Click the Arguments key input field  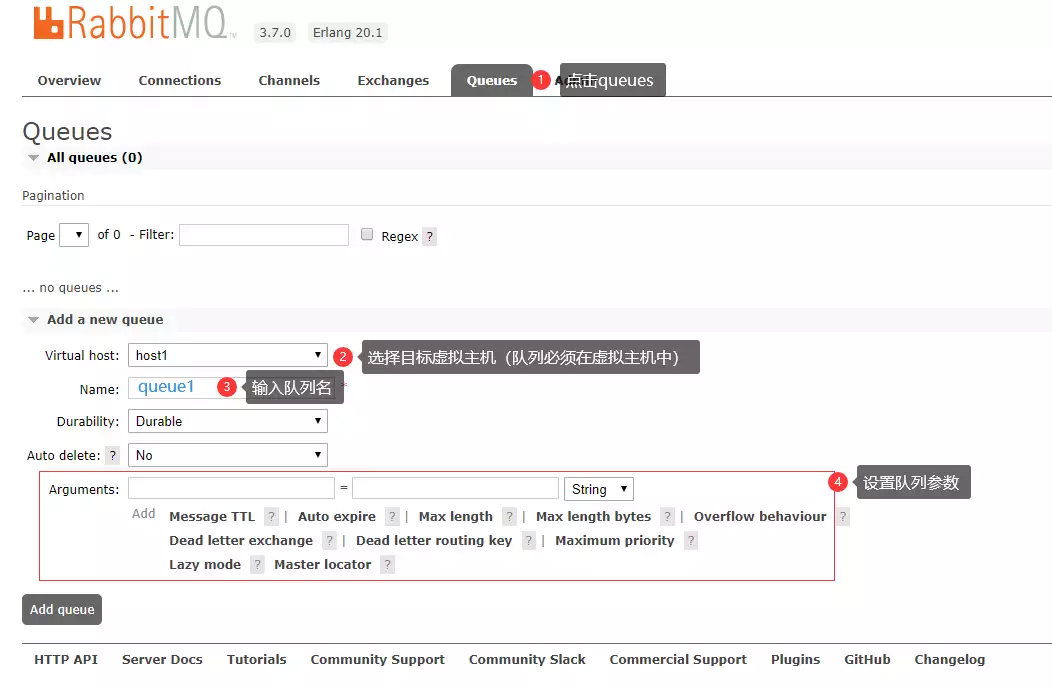click(231, 488)
